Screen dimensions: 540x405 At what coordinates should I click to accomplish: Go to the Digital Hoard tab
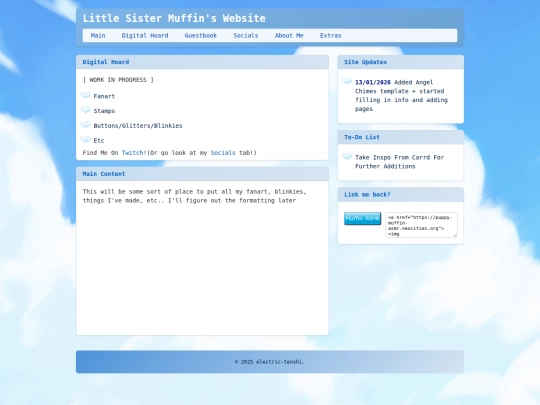point(145,35)
